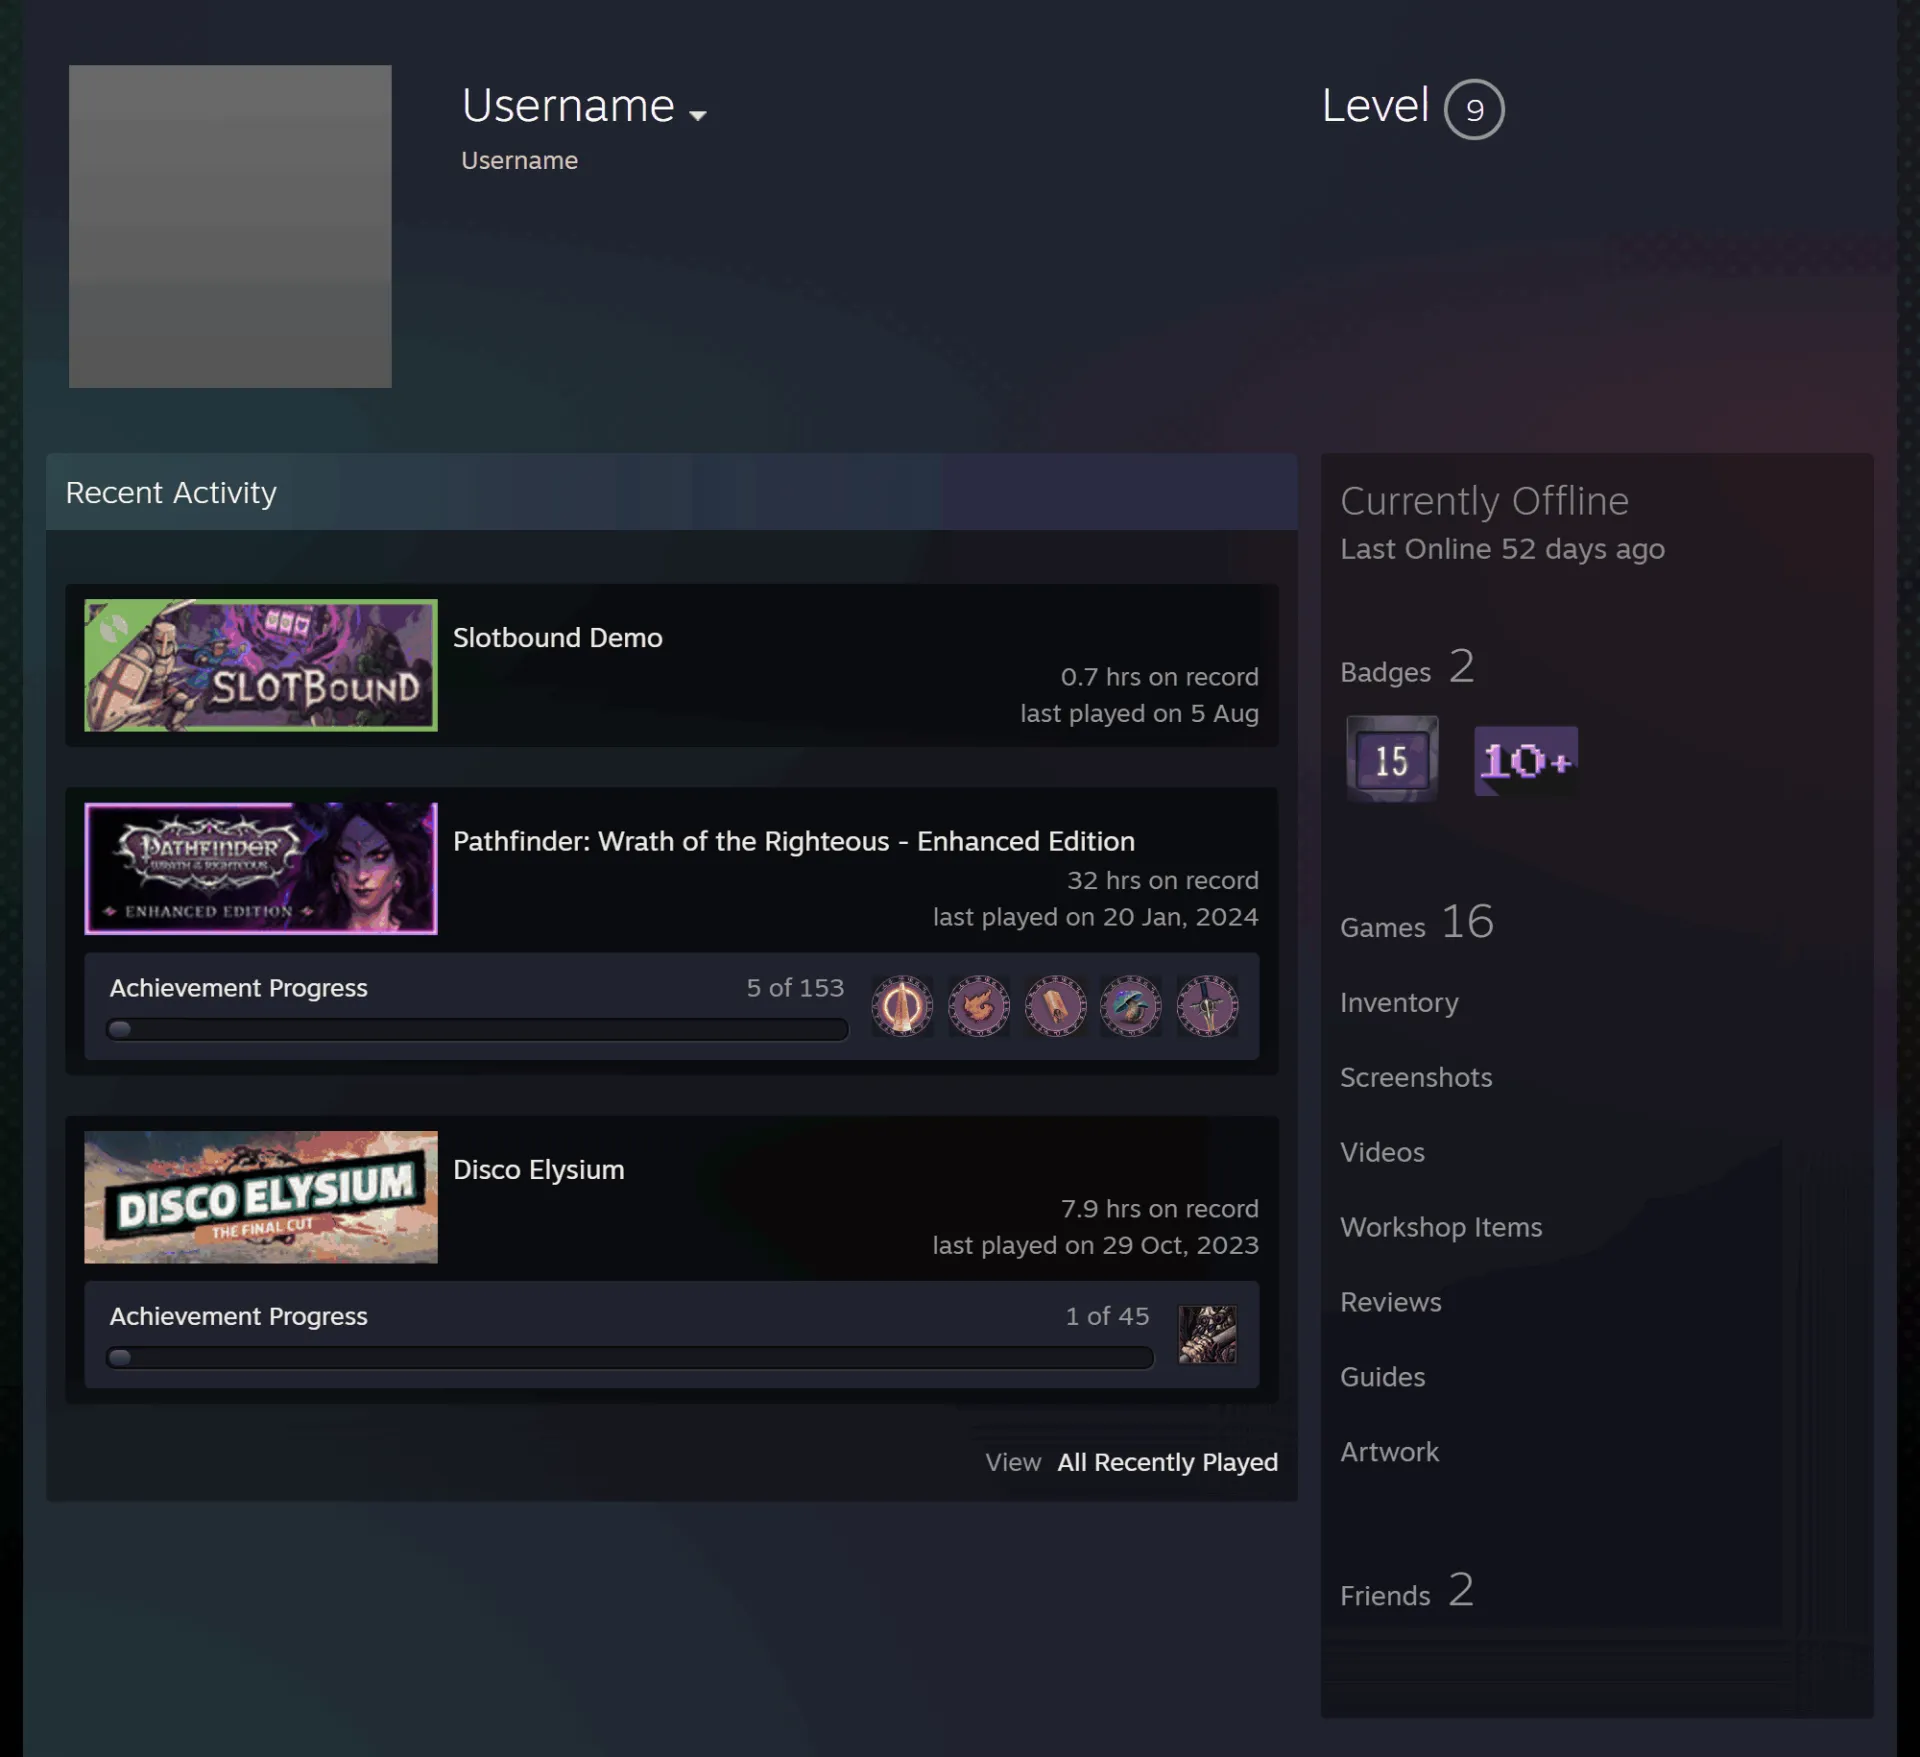Click Disco Elysium achievement progress bar
This screenshot has width=1920, height=1757.
pos(630,1358)
